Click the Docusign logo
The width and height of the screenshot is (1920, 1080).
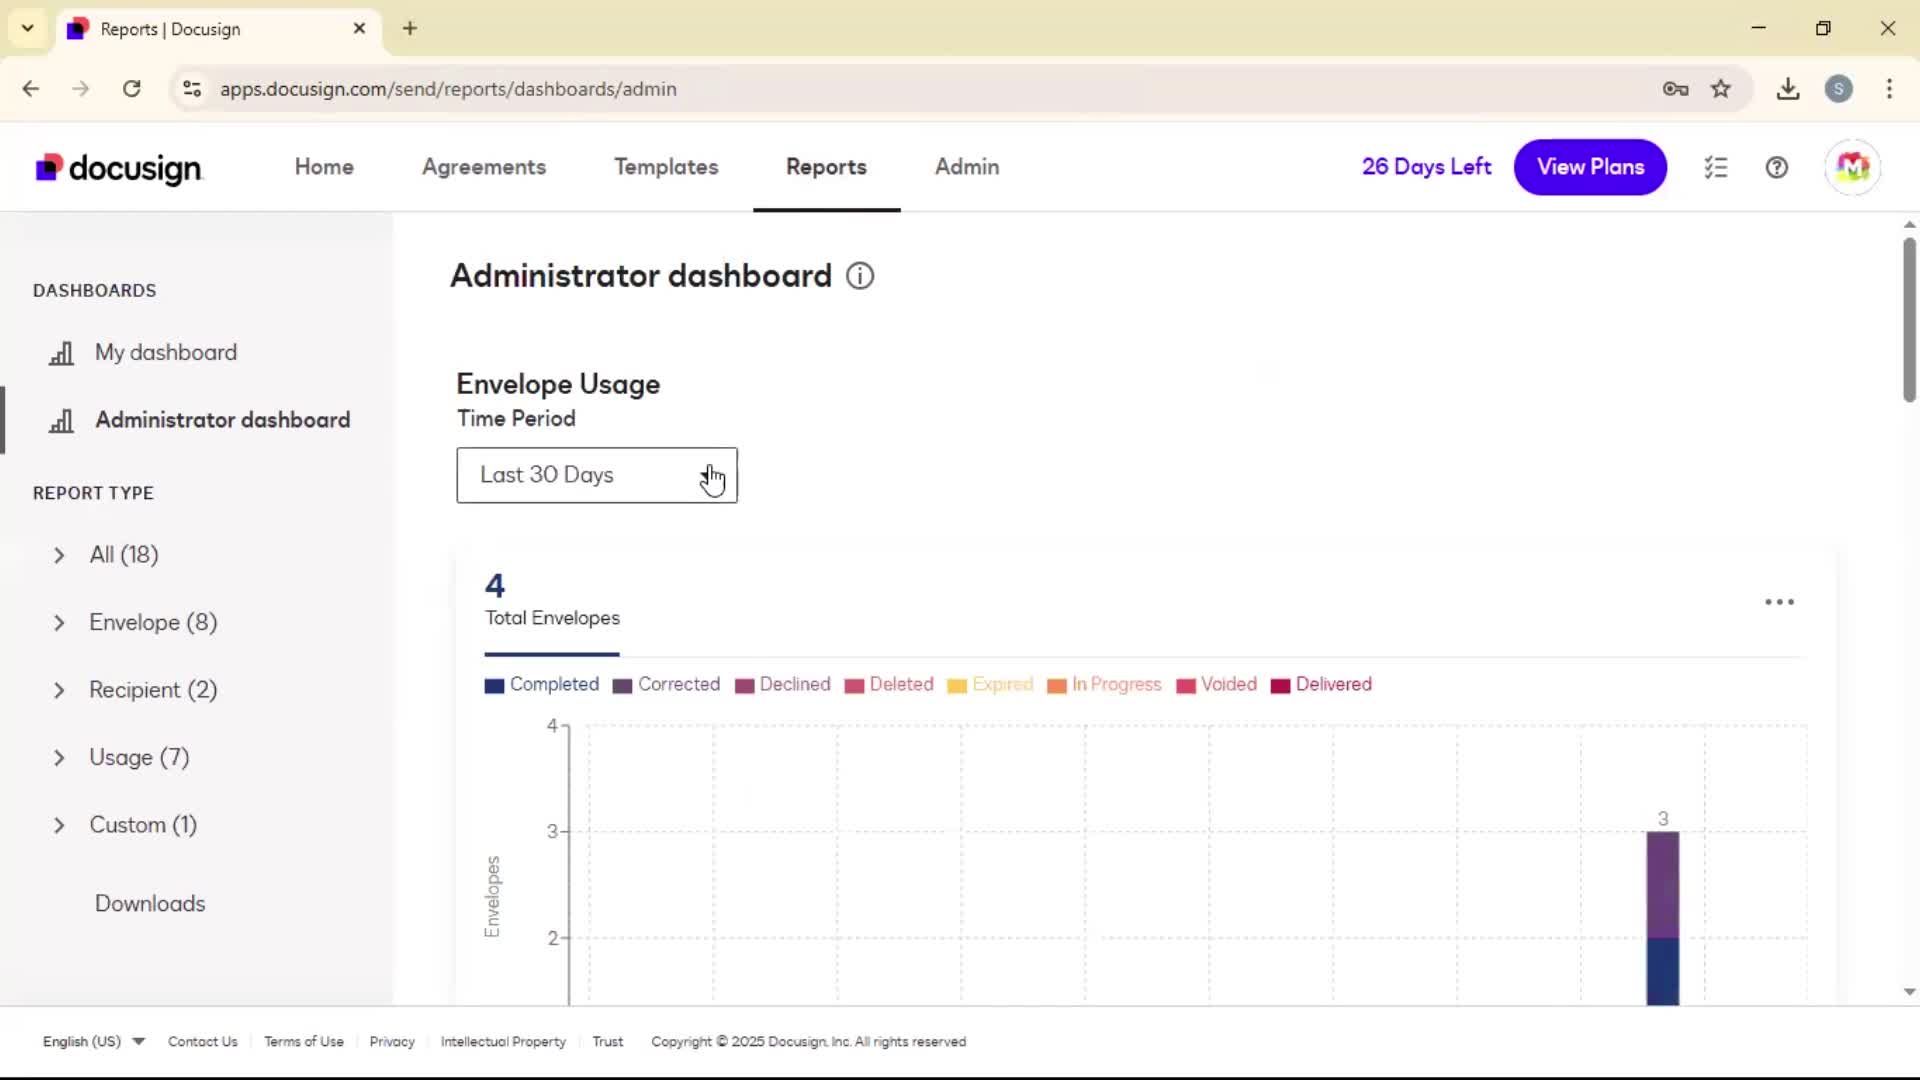click(119, 168)
